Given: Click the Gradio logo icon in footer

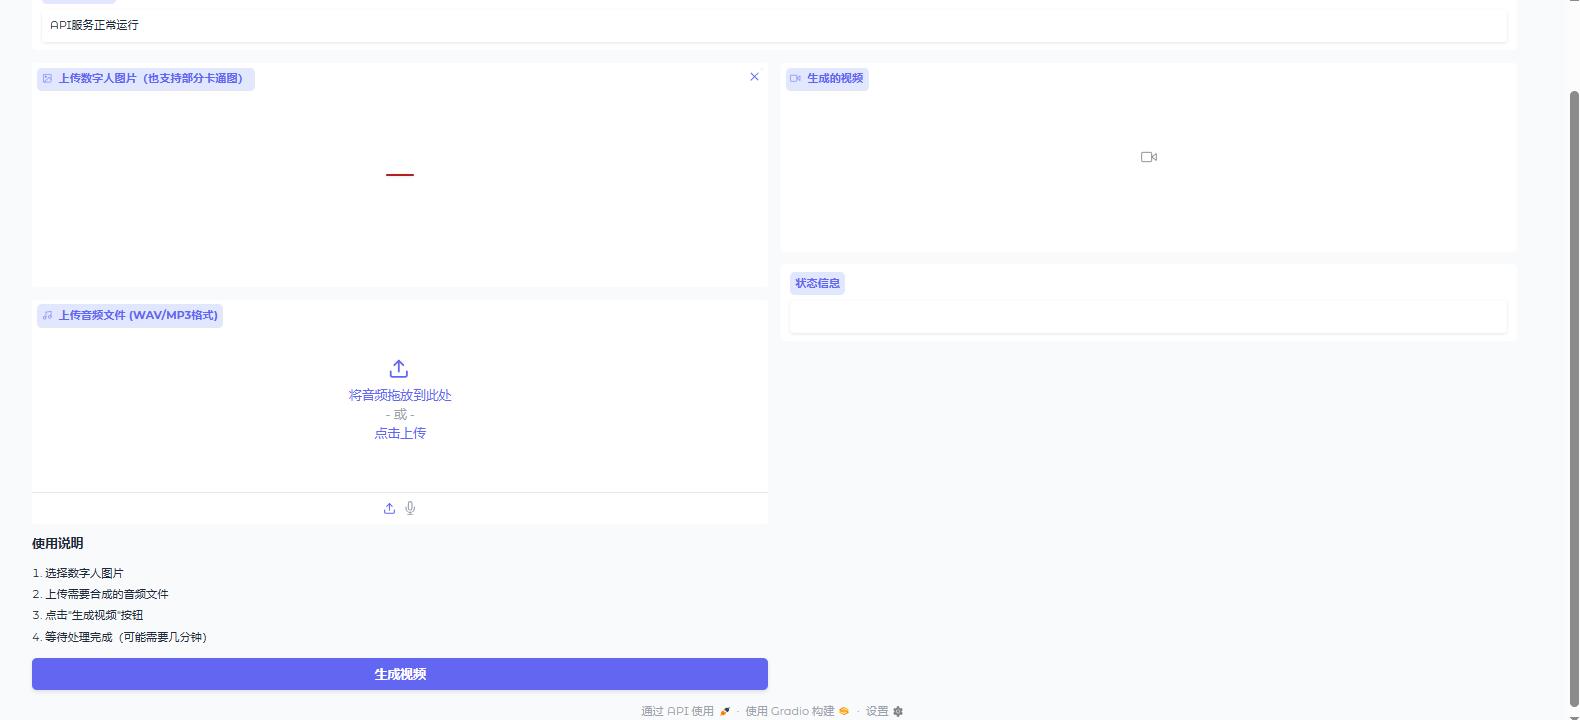Looking at the screenshot, I should pos(844,711).
